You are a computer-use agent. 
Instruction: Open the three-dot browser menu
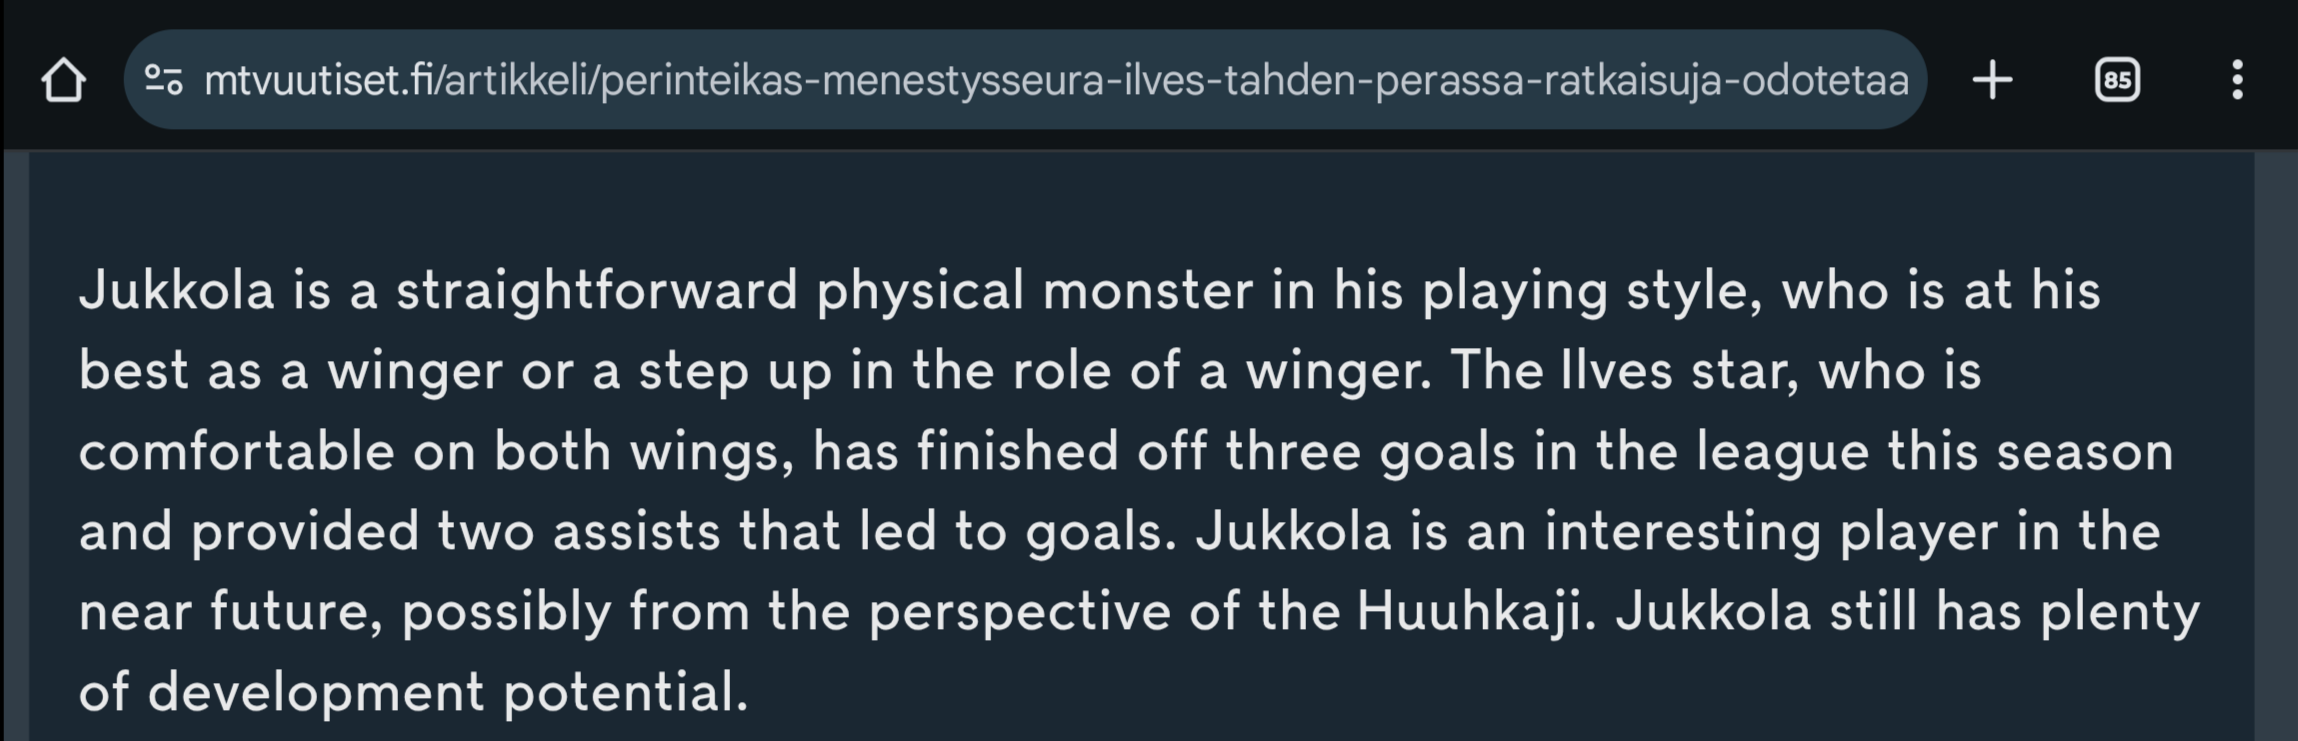click(x=2237, y=80)
